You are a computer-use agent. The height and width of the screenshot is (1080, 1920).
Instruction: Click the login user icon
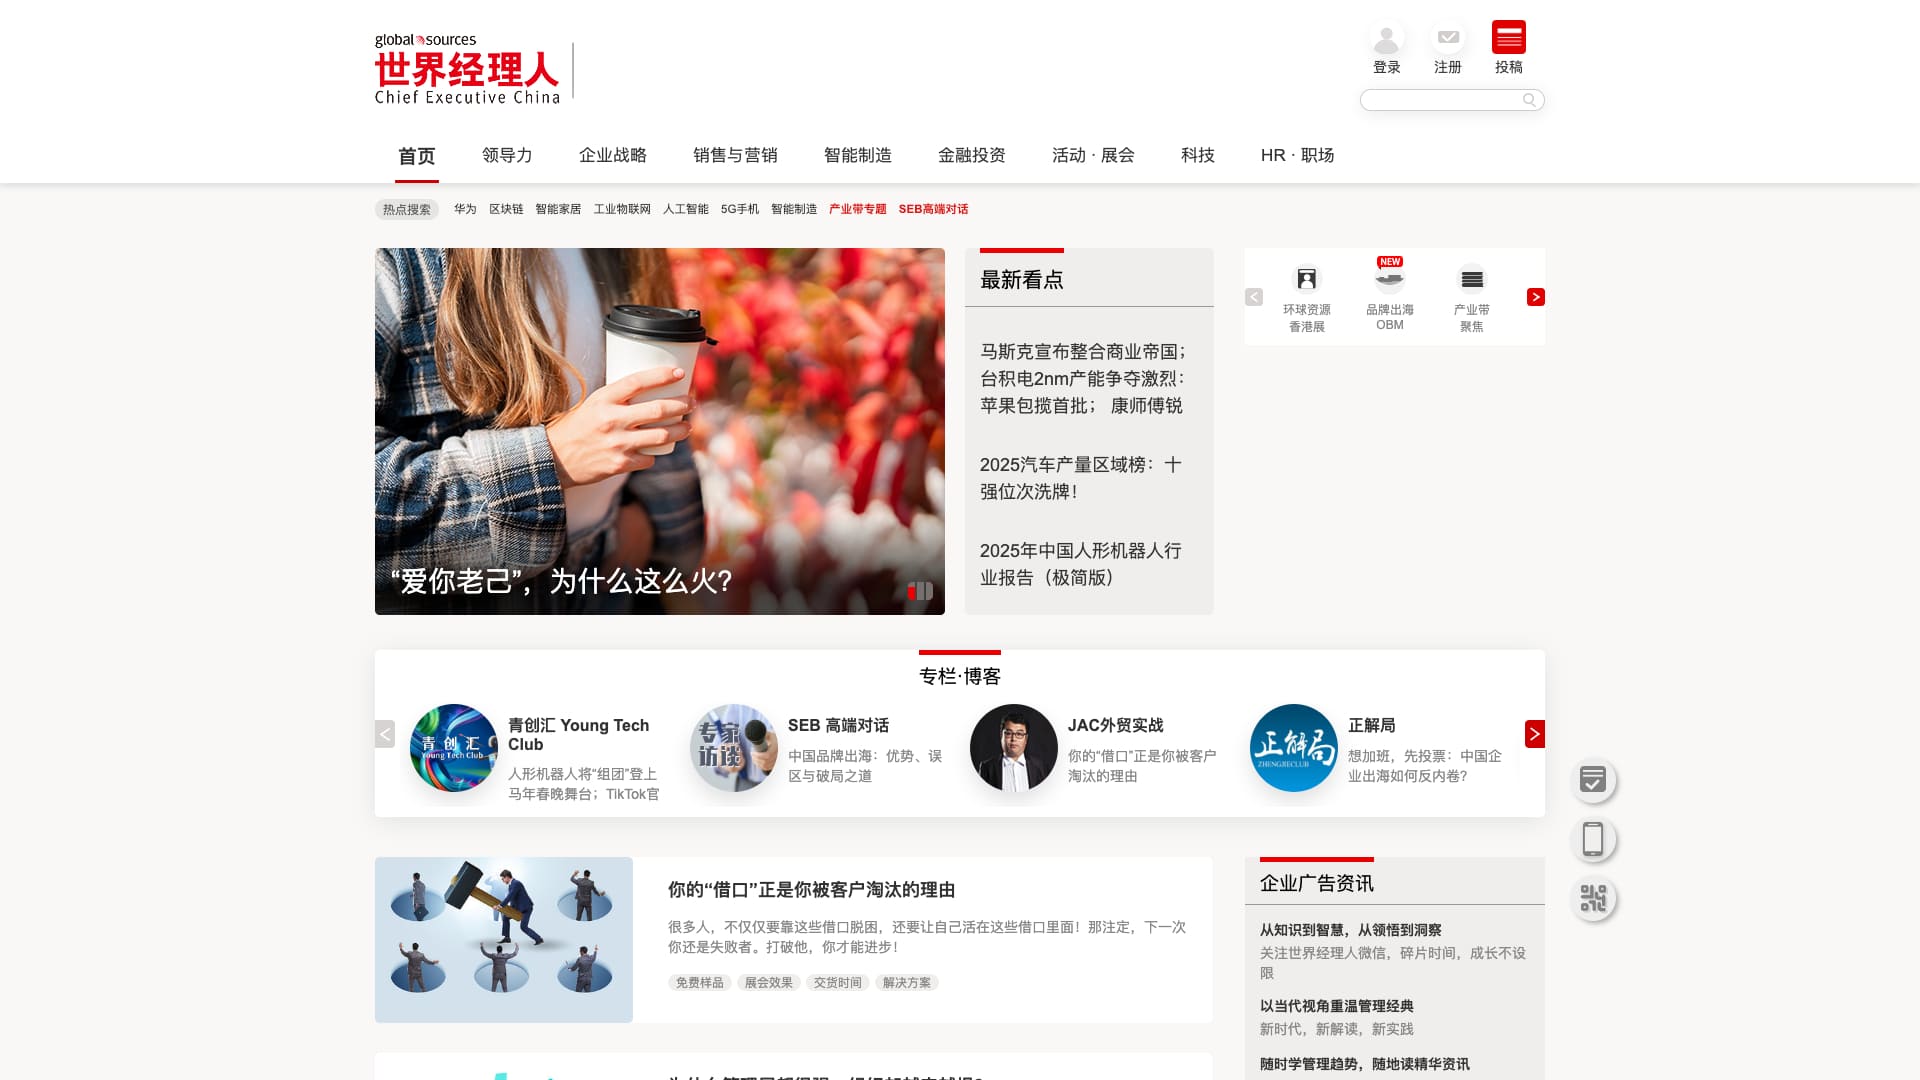1386,40
